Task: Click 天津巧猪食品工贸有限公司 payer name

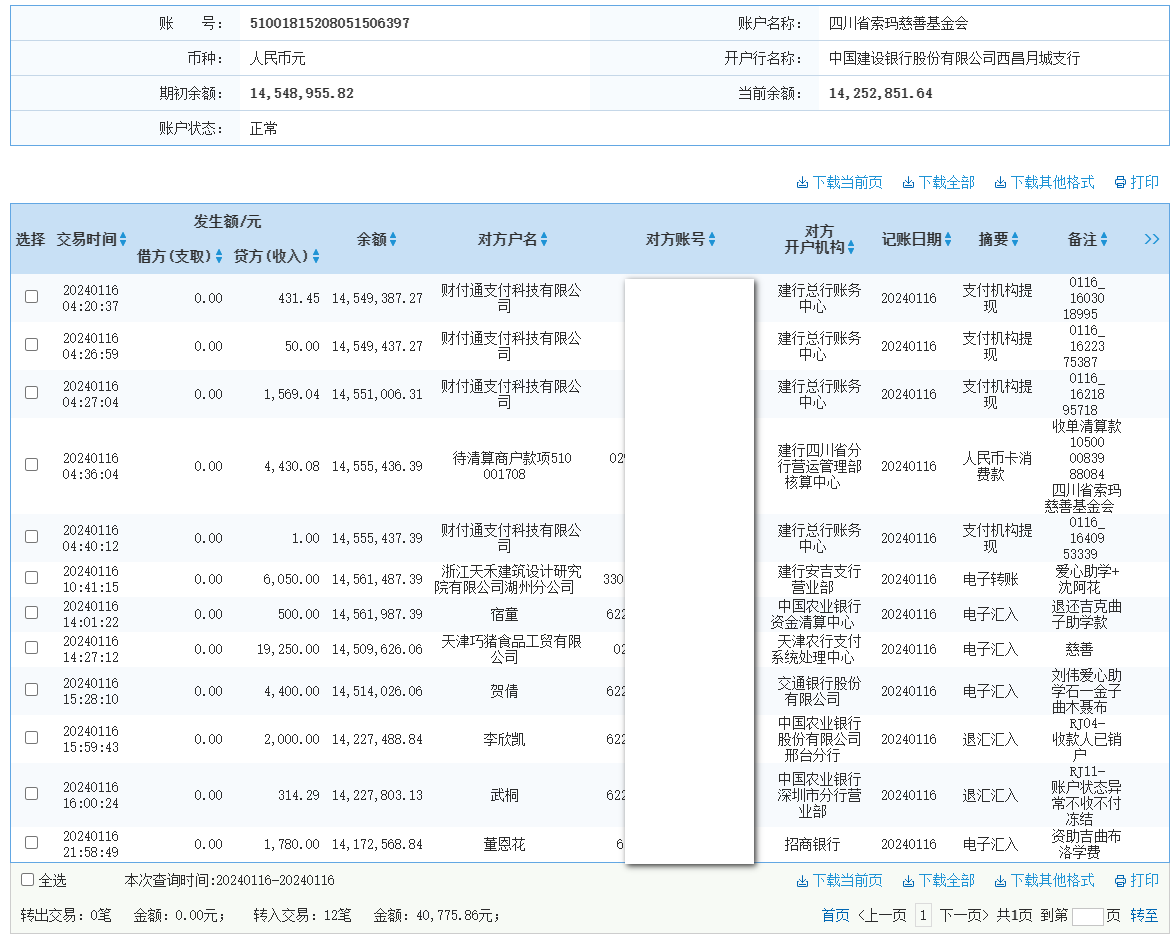Action: pyautogui.click(x=511, y=649)
